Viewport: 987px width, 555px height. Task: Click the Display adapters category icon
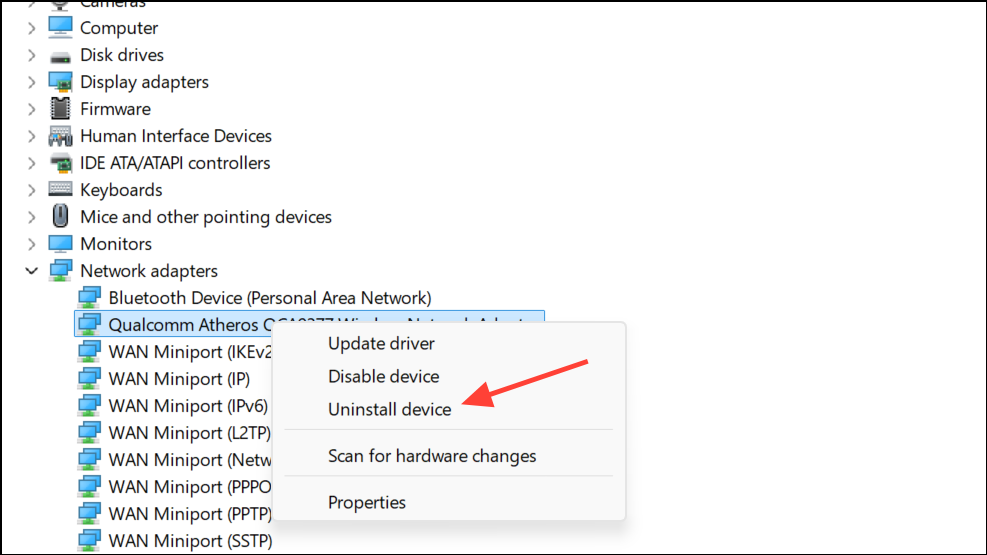(x=60, y=82)
